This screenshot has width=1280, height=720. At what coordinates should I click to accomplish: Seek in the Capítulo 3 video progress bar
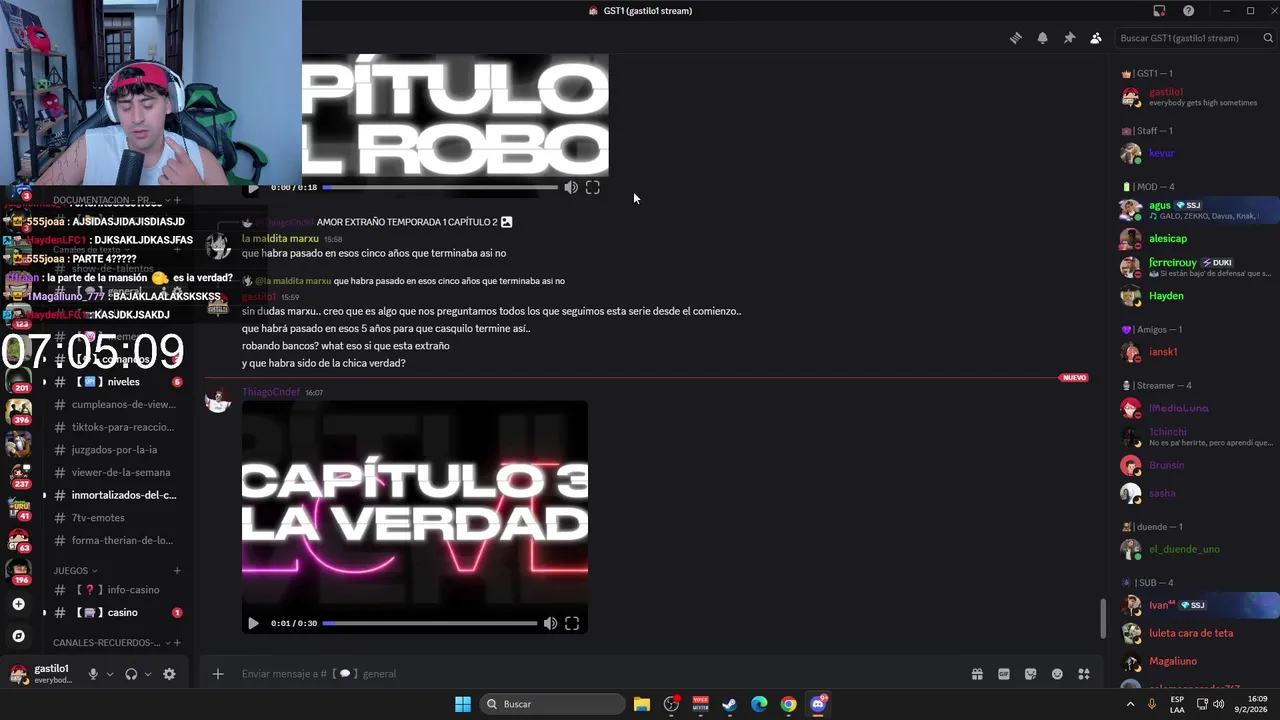pos(430,623)
